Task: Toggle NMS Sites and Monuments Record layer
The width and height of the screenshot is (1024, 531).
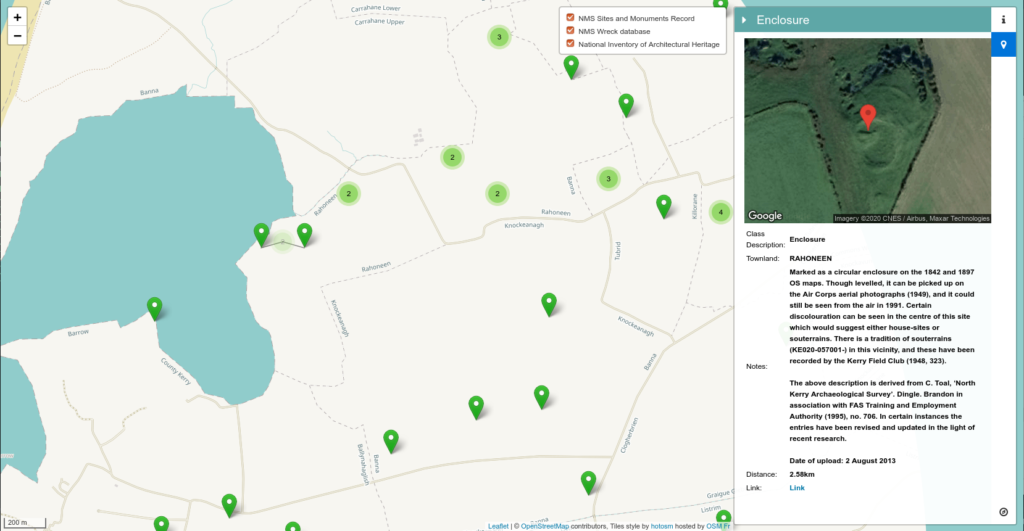Action: [x=570, y=18]
